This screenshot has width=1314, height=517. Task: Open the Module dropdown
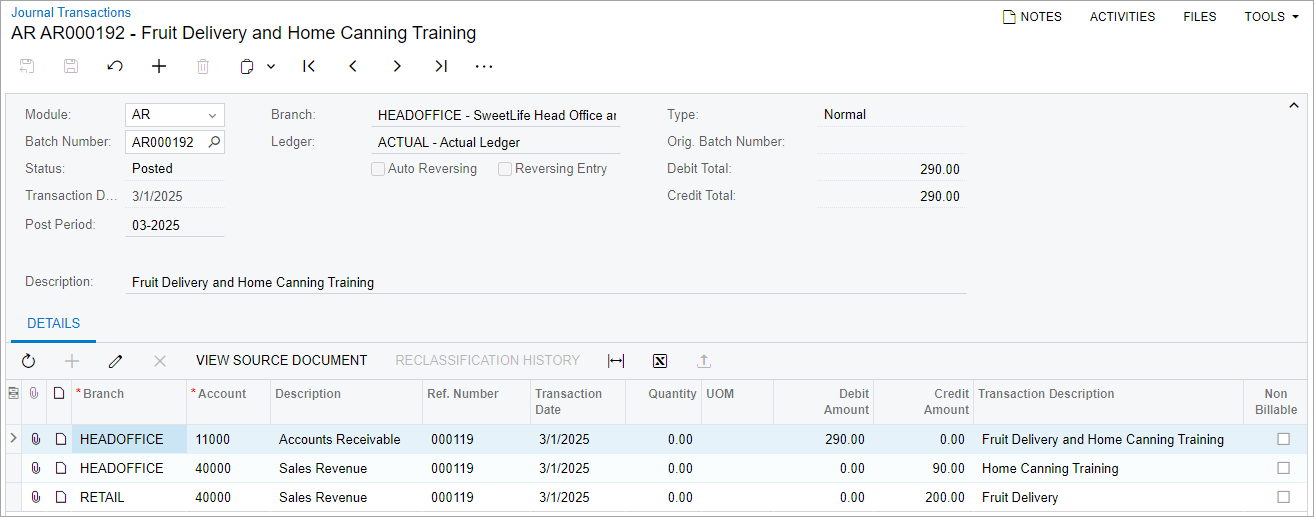pyautogui.click(x=212, y=115)
